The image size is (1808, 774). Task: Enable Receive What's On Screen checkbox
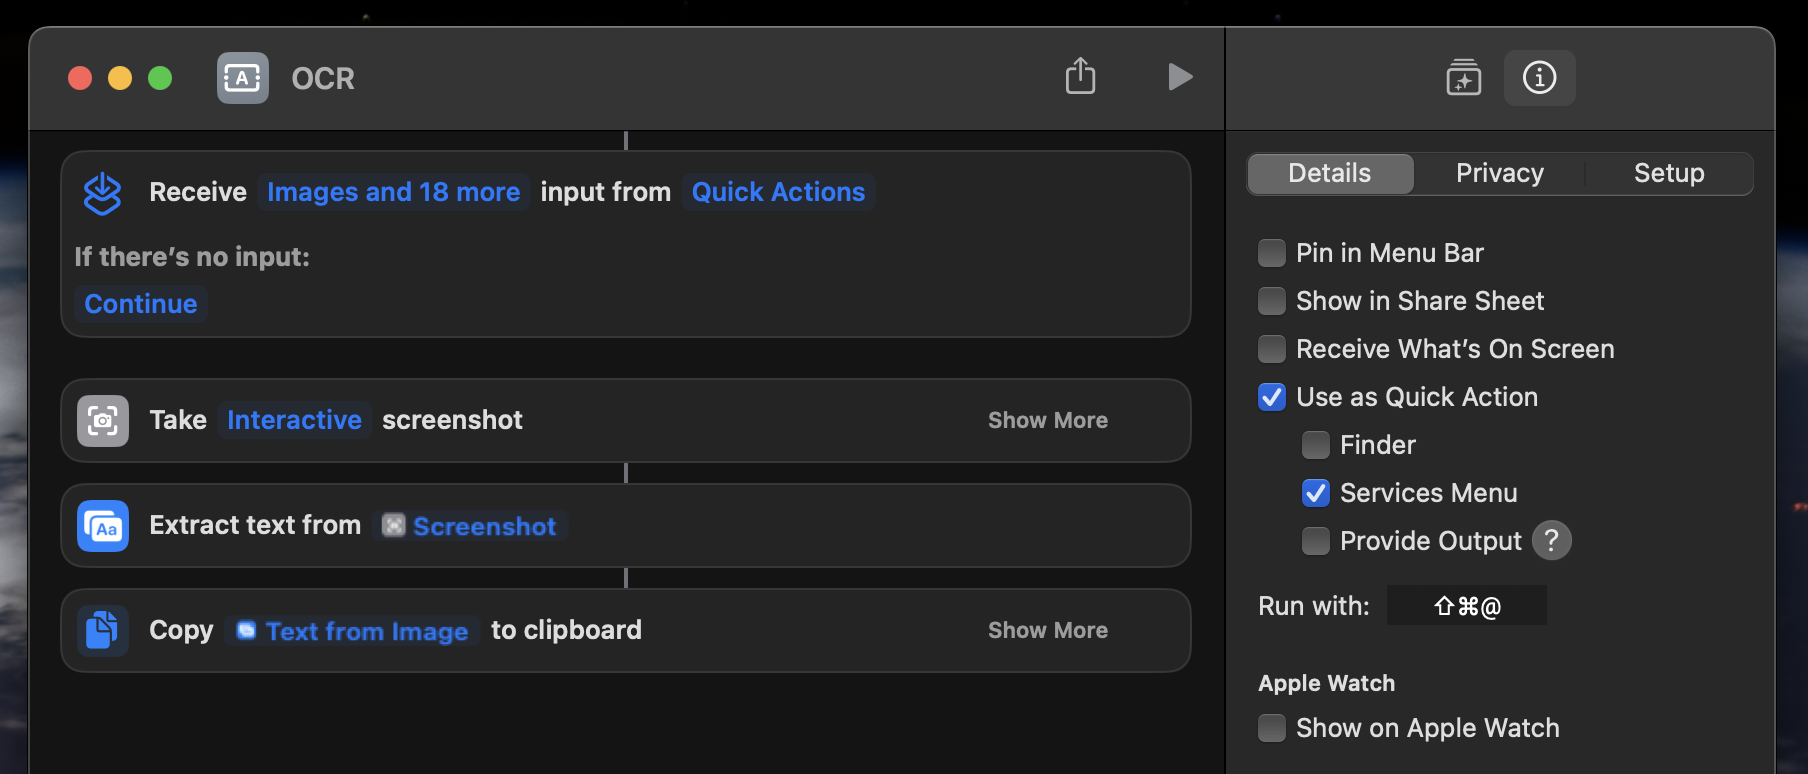tap(1272, 349)
